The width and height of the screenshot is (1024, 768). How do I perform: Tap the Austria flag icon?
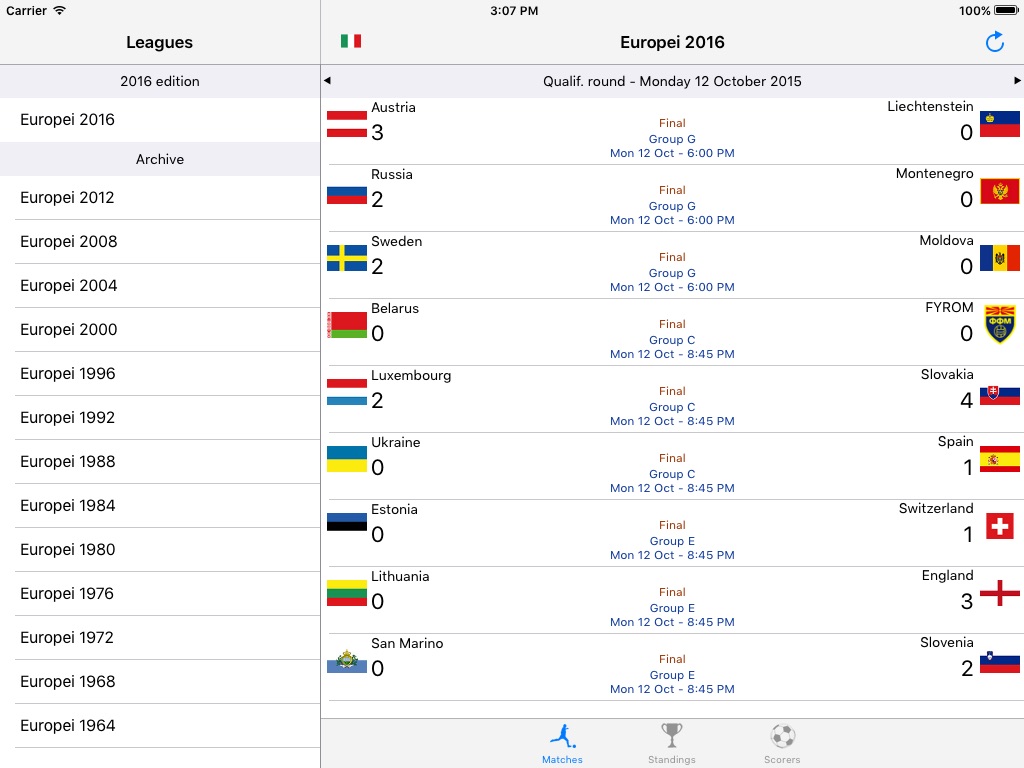347,123
